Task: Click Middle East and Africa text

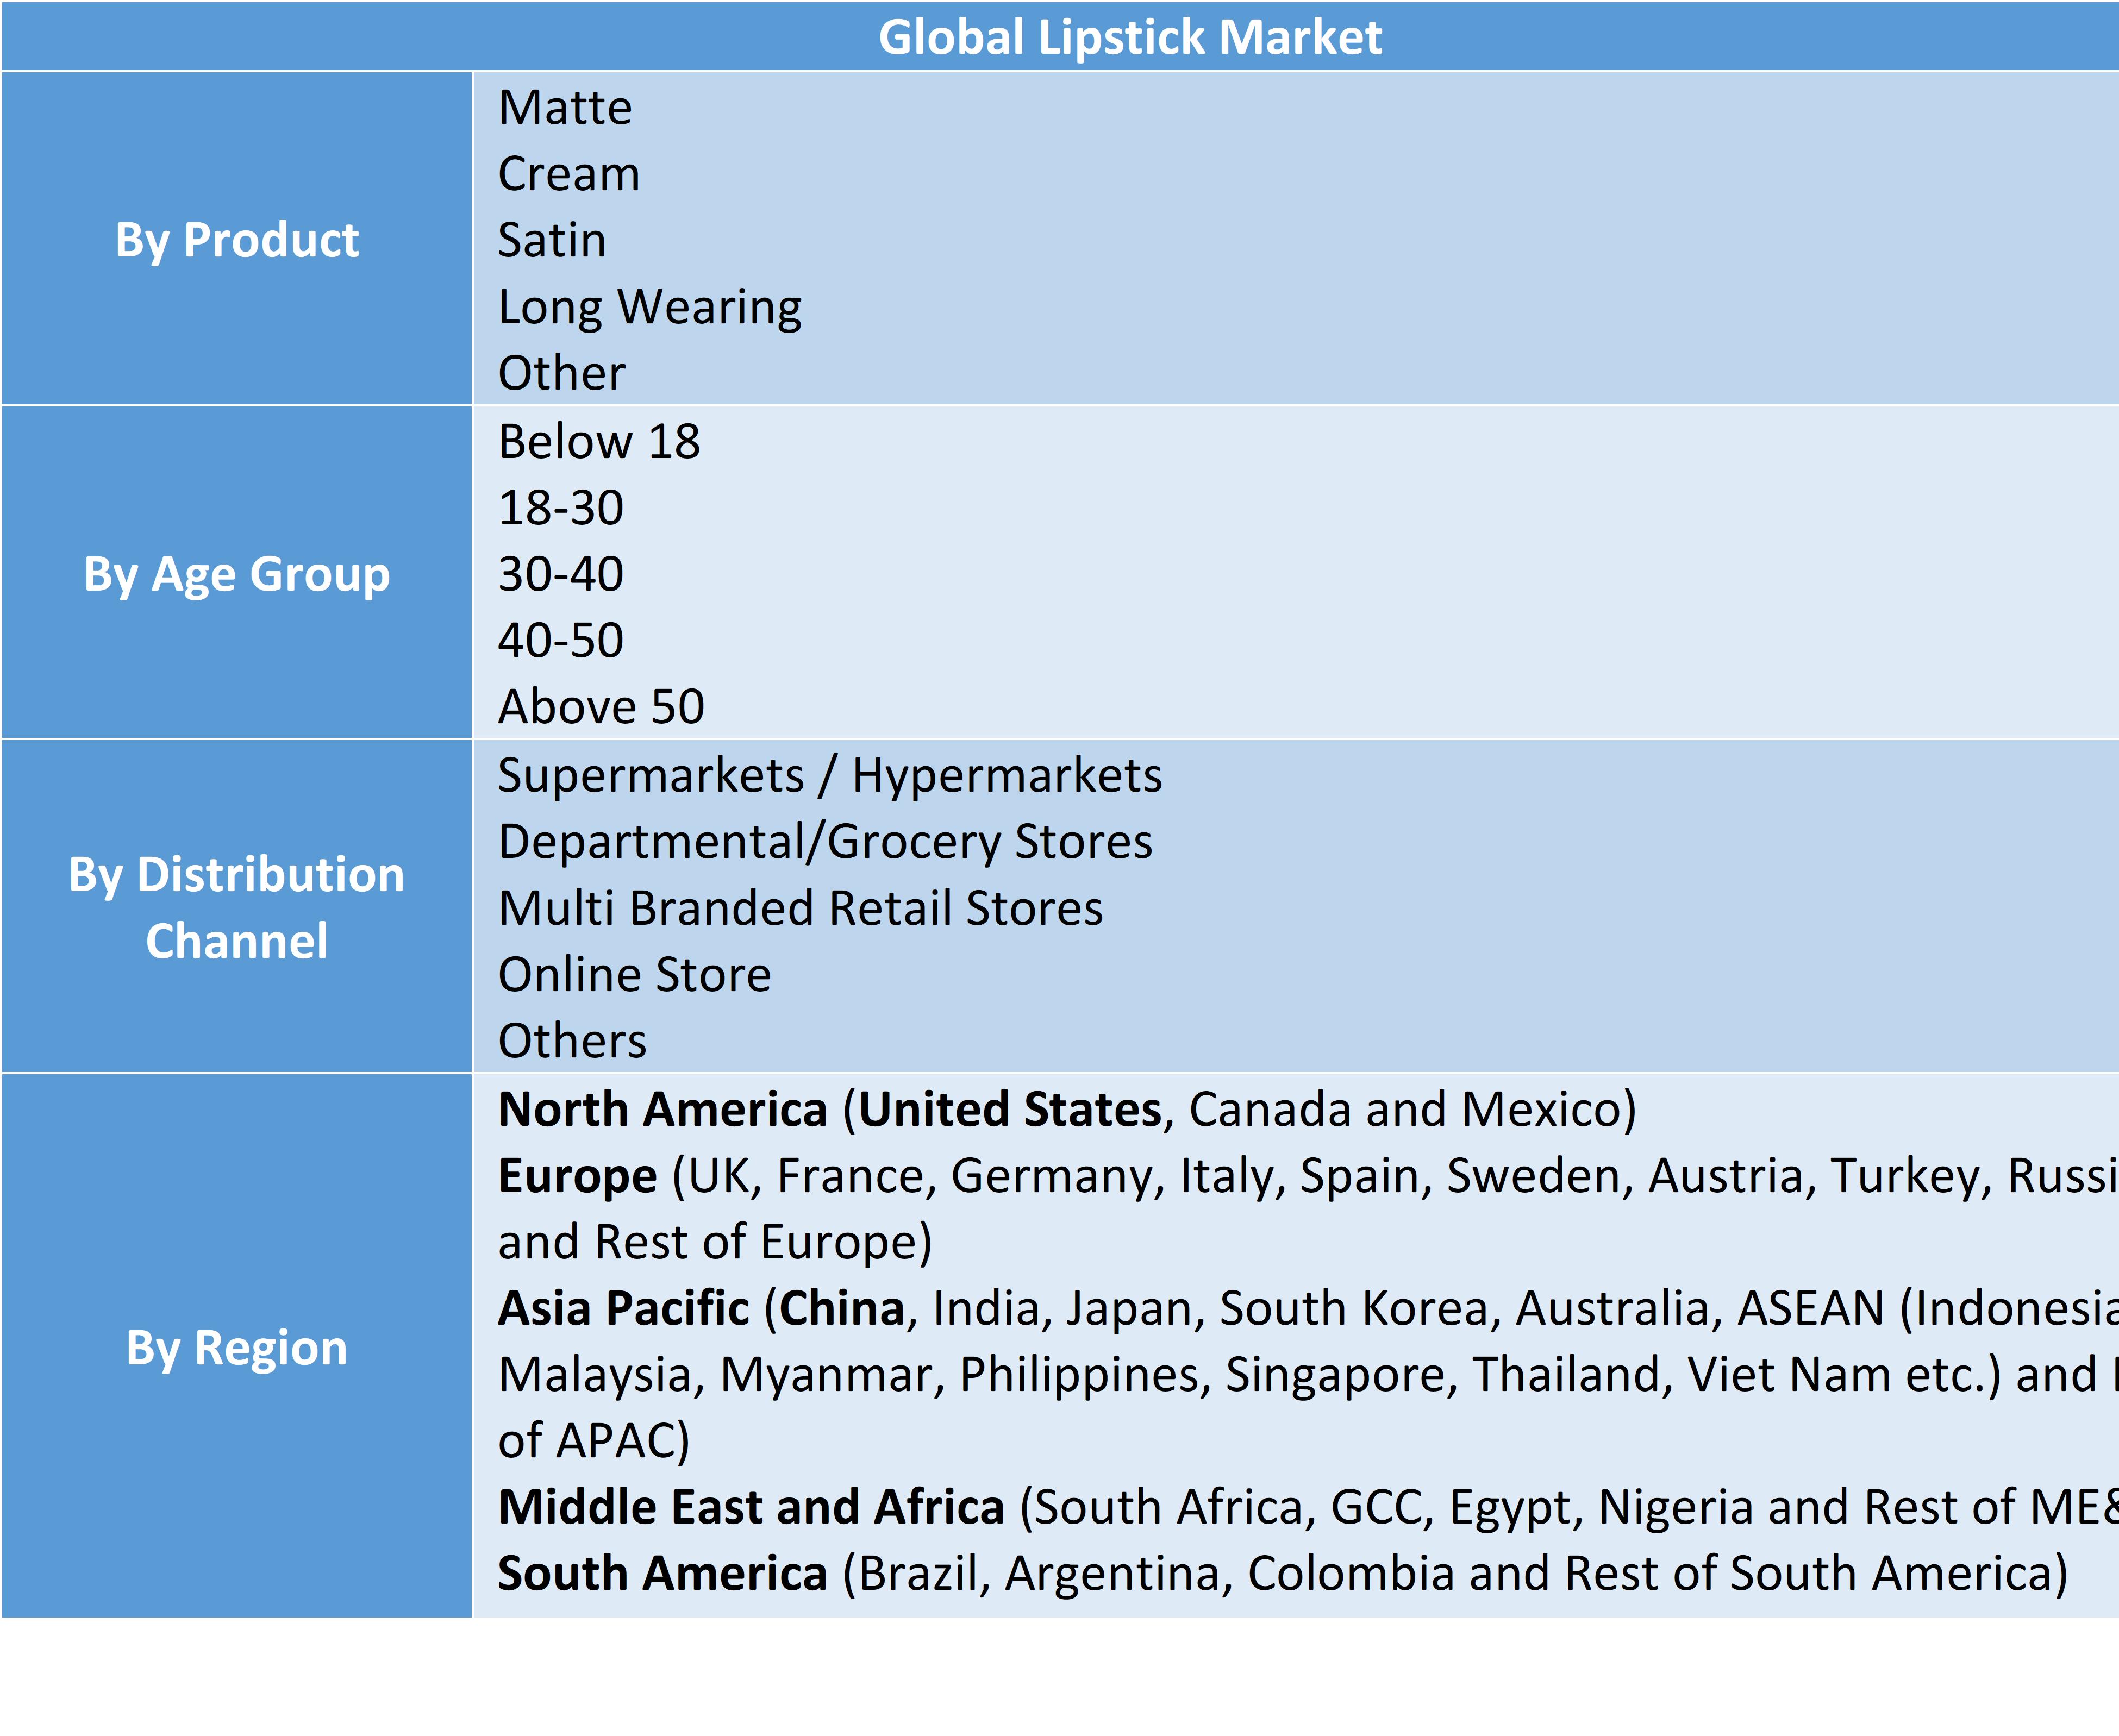Action: (x=750, y=1507)
